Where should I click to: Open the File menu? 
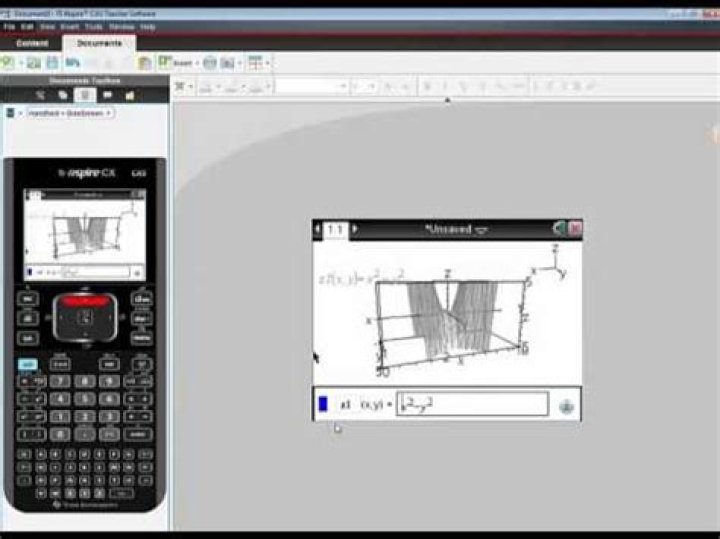[9, 27]
